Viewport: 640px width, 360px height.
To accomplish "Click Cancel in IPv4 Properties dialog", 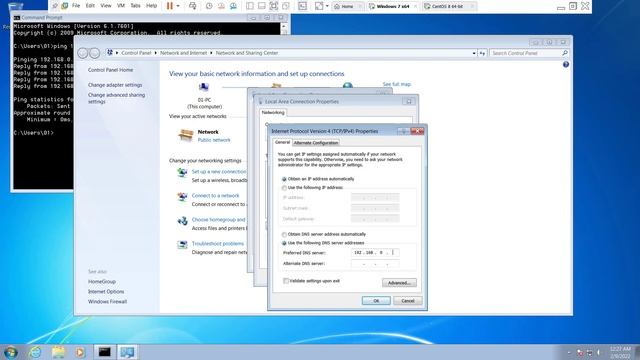I will tap(407, 301).
